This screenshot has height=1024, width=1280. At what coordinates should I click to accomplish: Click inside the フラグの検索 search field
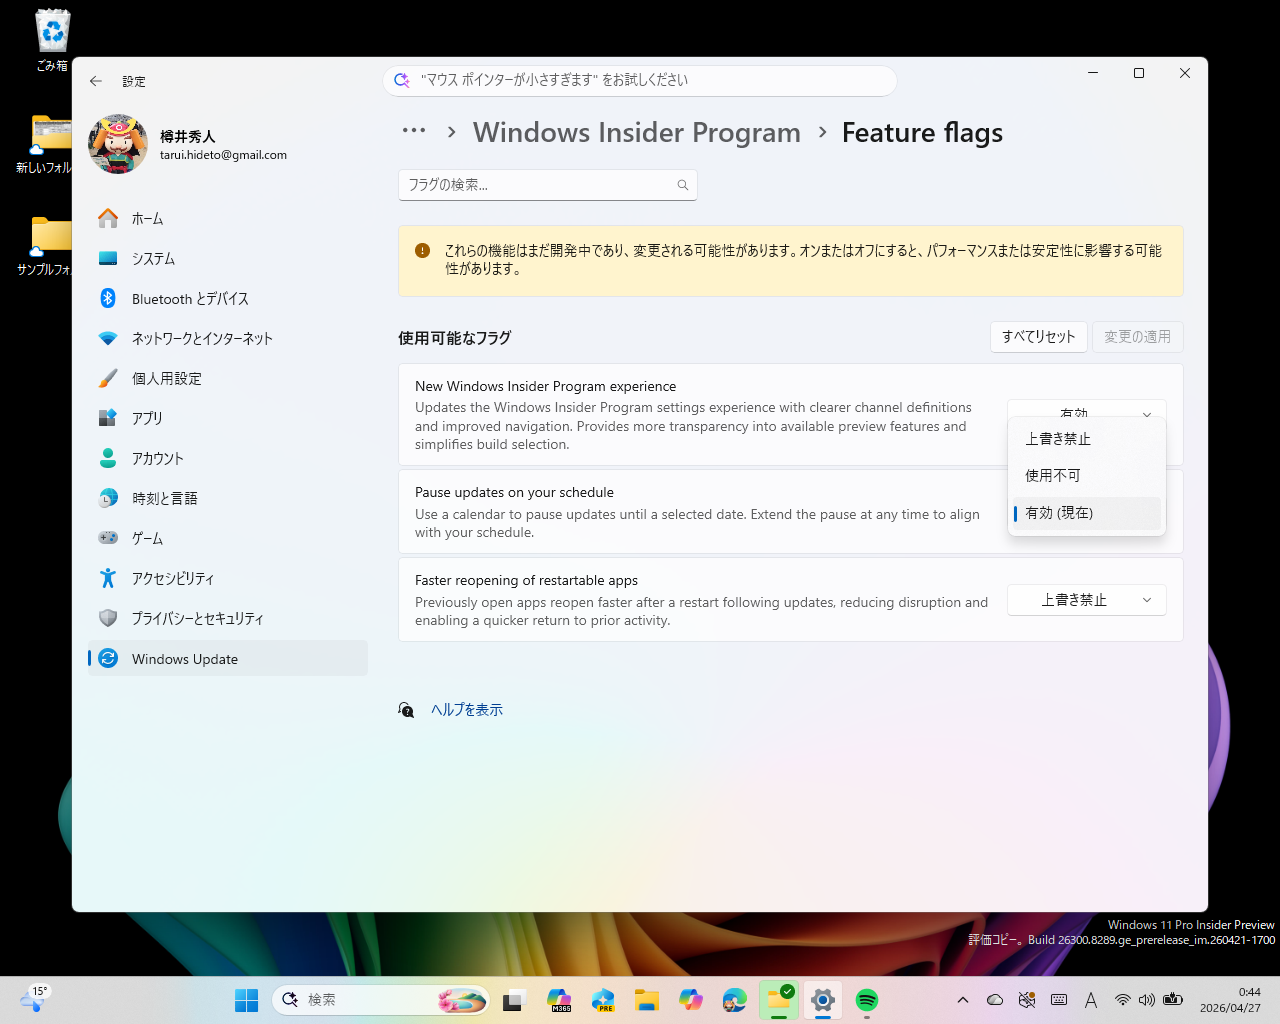[x=540, y=185]
